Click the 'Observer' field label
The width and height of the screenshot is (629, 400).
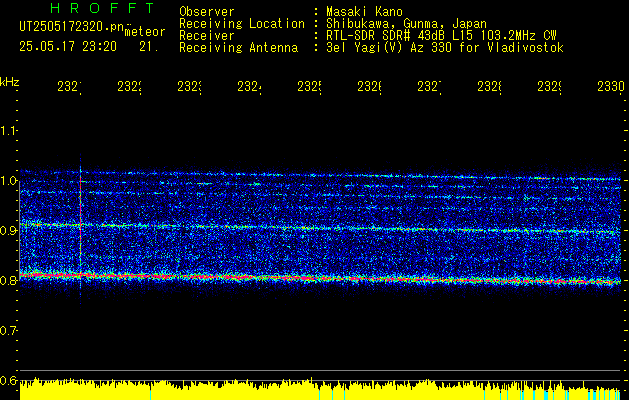point(207,11)
